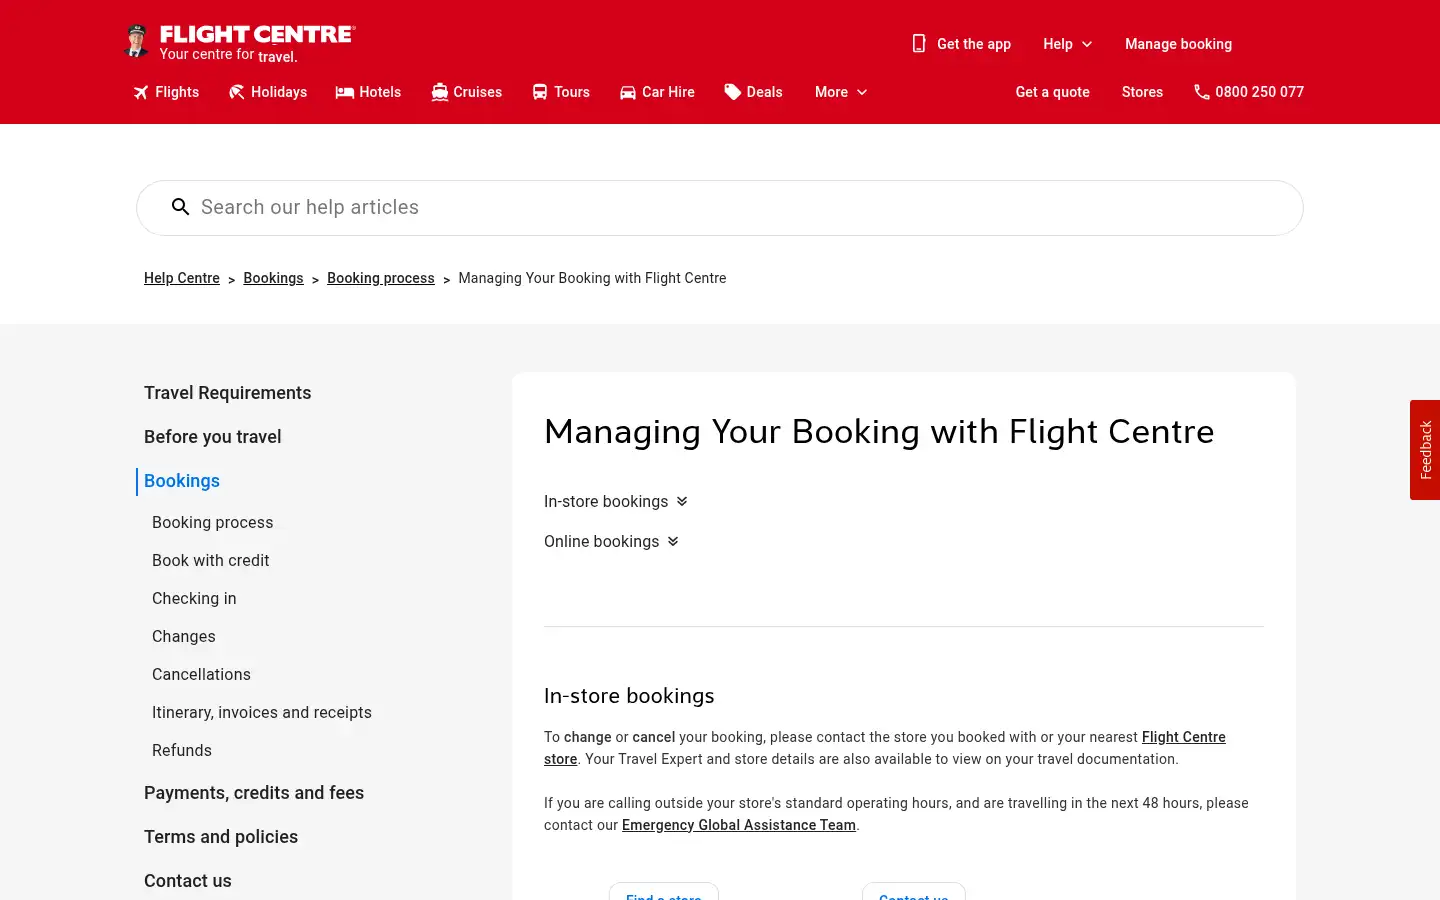Go to Booking process breadcrumb link
Viewport: 1440px width, 900px height.
(x=381, y=278)
